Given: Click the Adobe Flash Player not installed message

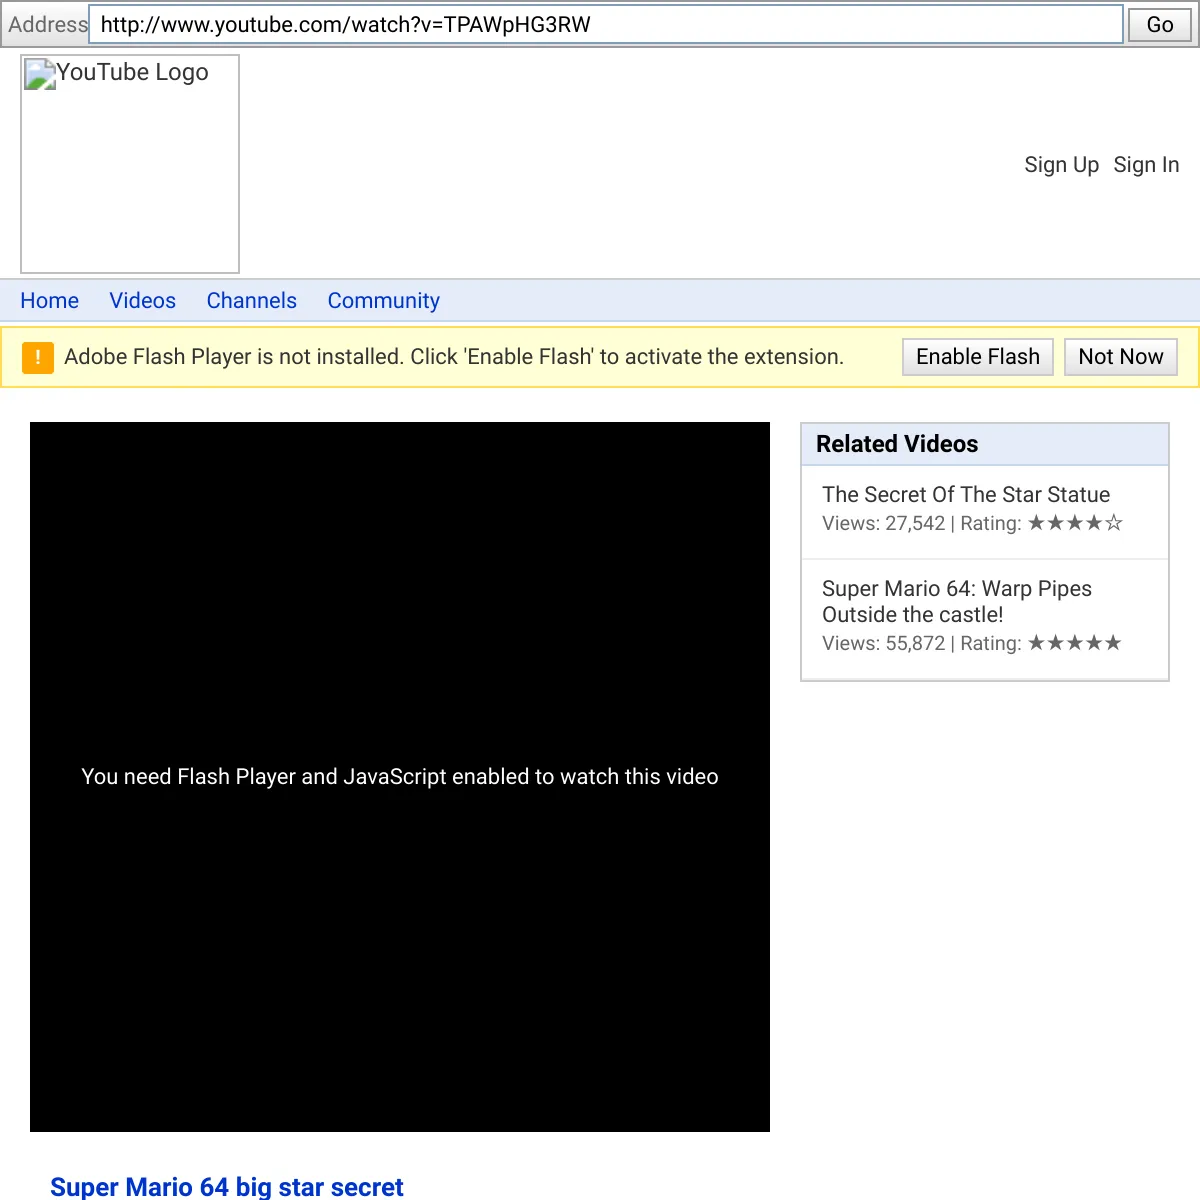Looking at the screenshot, I should (454, 357).
